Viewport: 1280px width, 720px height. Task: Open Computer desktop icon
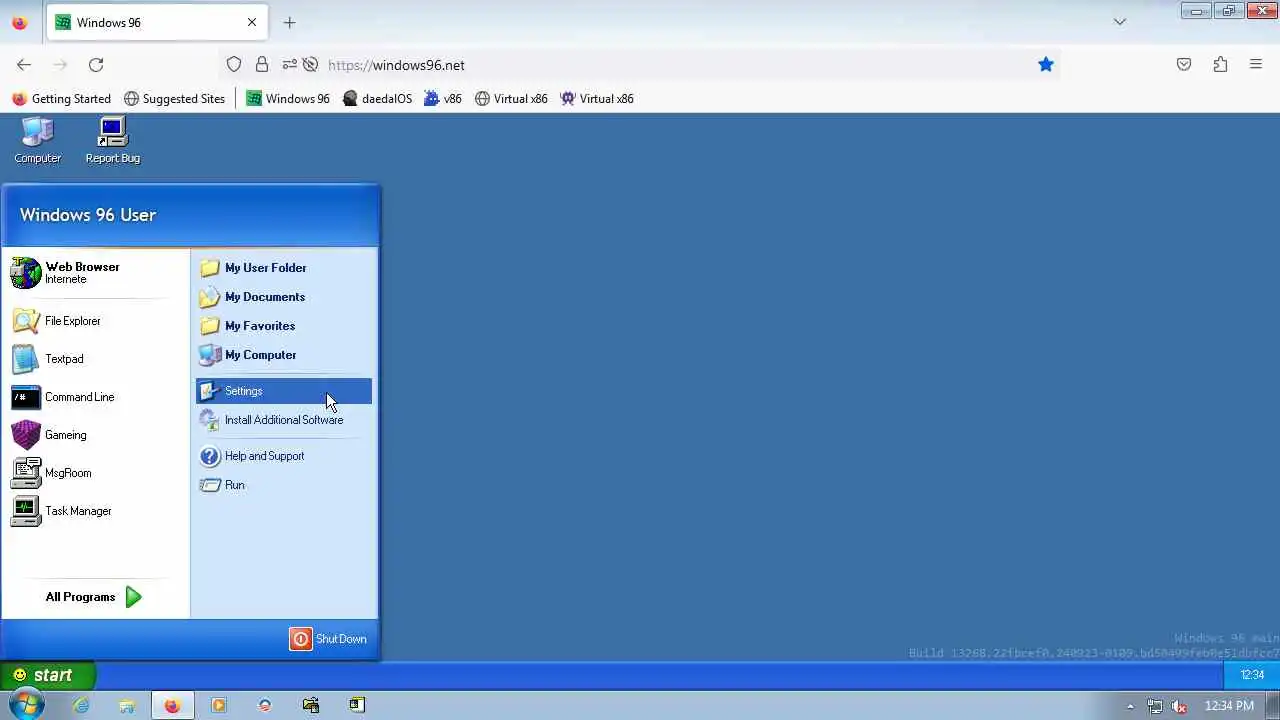pyautogui.click(x=37, y=140)
